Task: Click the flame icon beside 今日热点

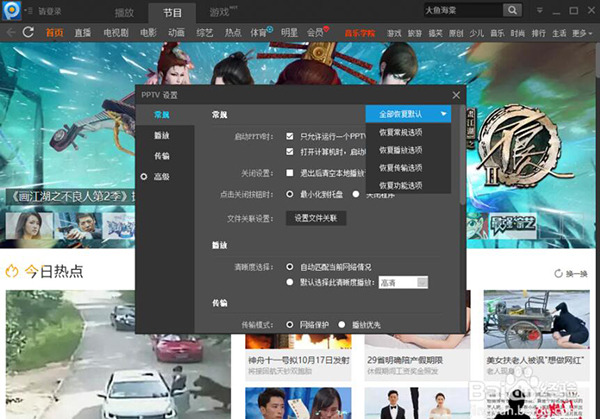Action: 13,272
